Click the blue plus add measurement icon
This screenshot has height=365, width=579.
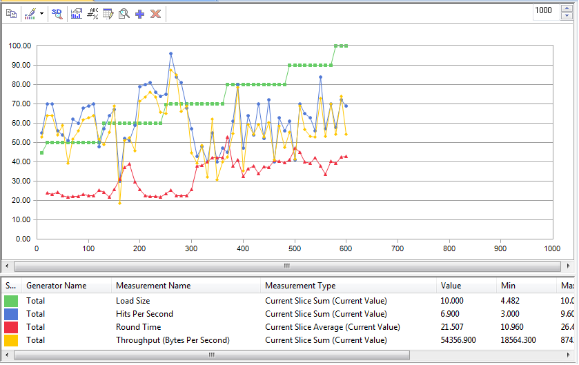click(140, 14)
